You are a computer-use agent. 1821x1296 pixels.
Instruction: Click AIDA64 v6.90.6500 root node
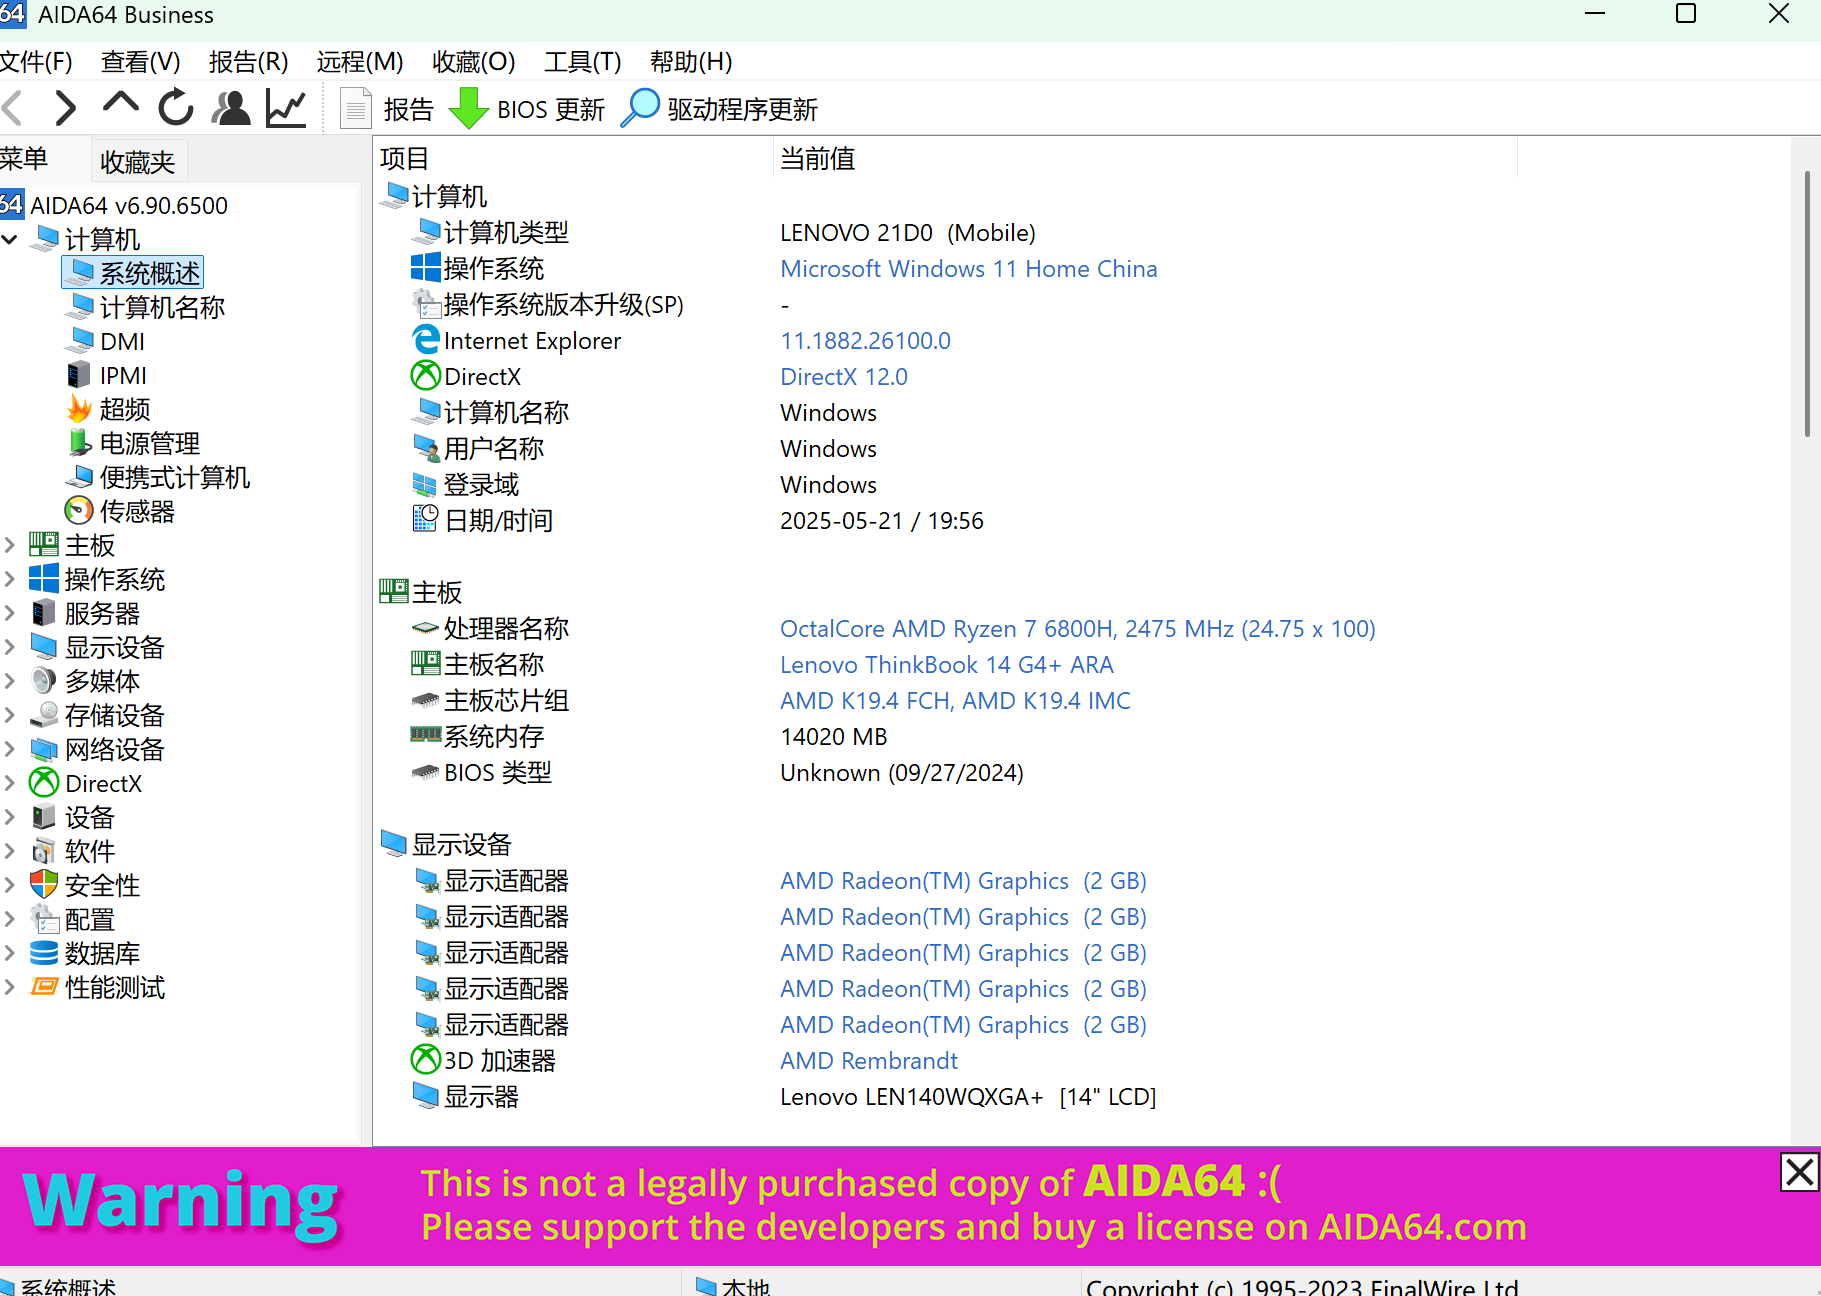[114, 206]
